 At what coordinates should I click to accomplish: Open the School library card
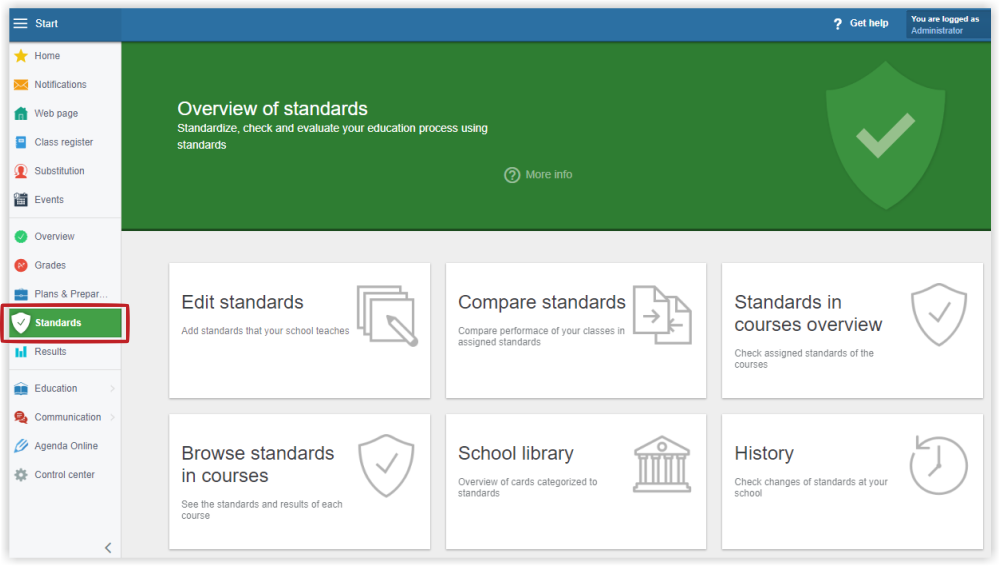[575, 481]
